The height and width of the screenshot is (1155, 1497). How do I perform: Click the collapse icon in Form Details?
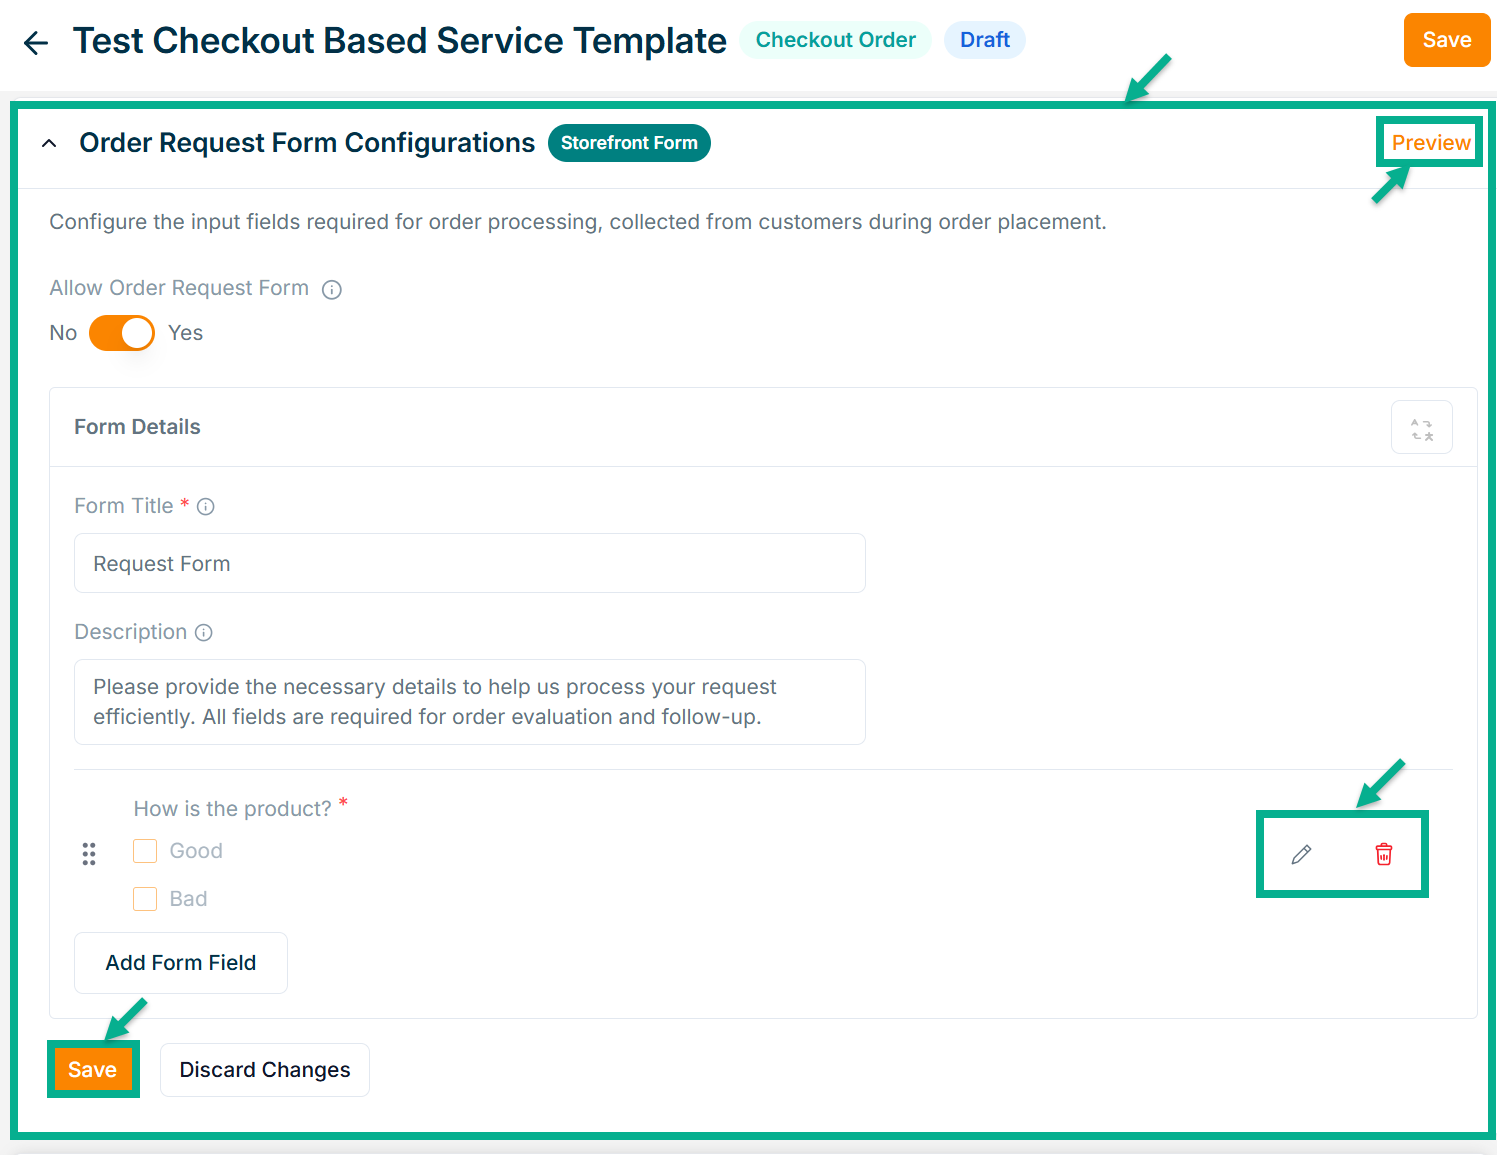pos(1421,428)
